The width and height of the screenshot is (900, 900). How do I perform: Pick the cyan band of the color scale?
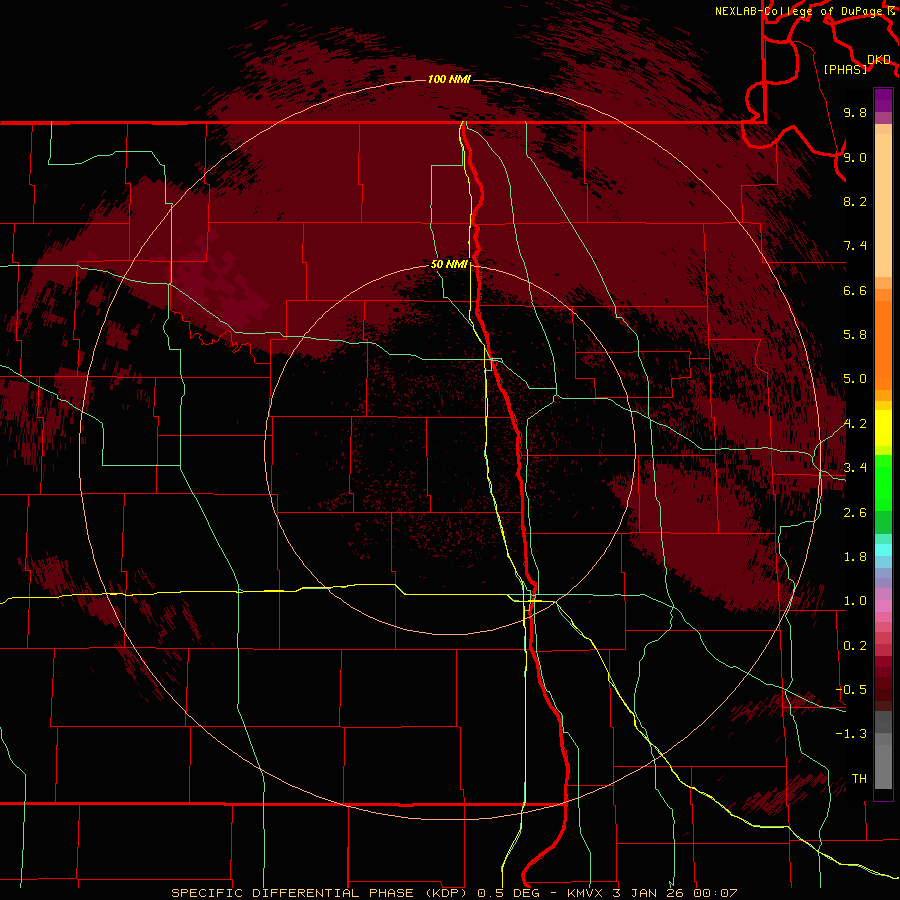pos(883,549)
